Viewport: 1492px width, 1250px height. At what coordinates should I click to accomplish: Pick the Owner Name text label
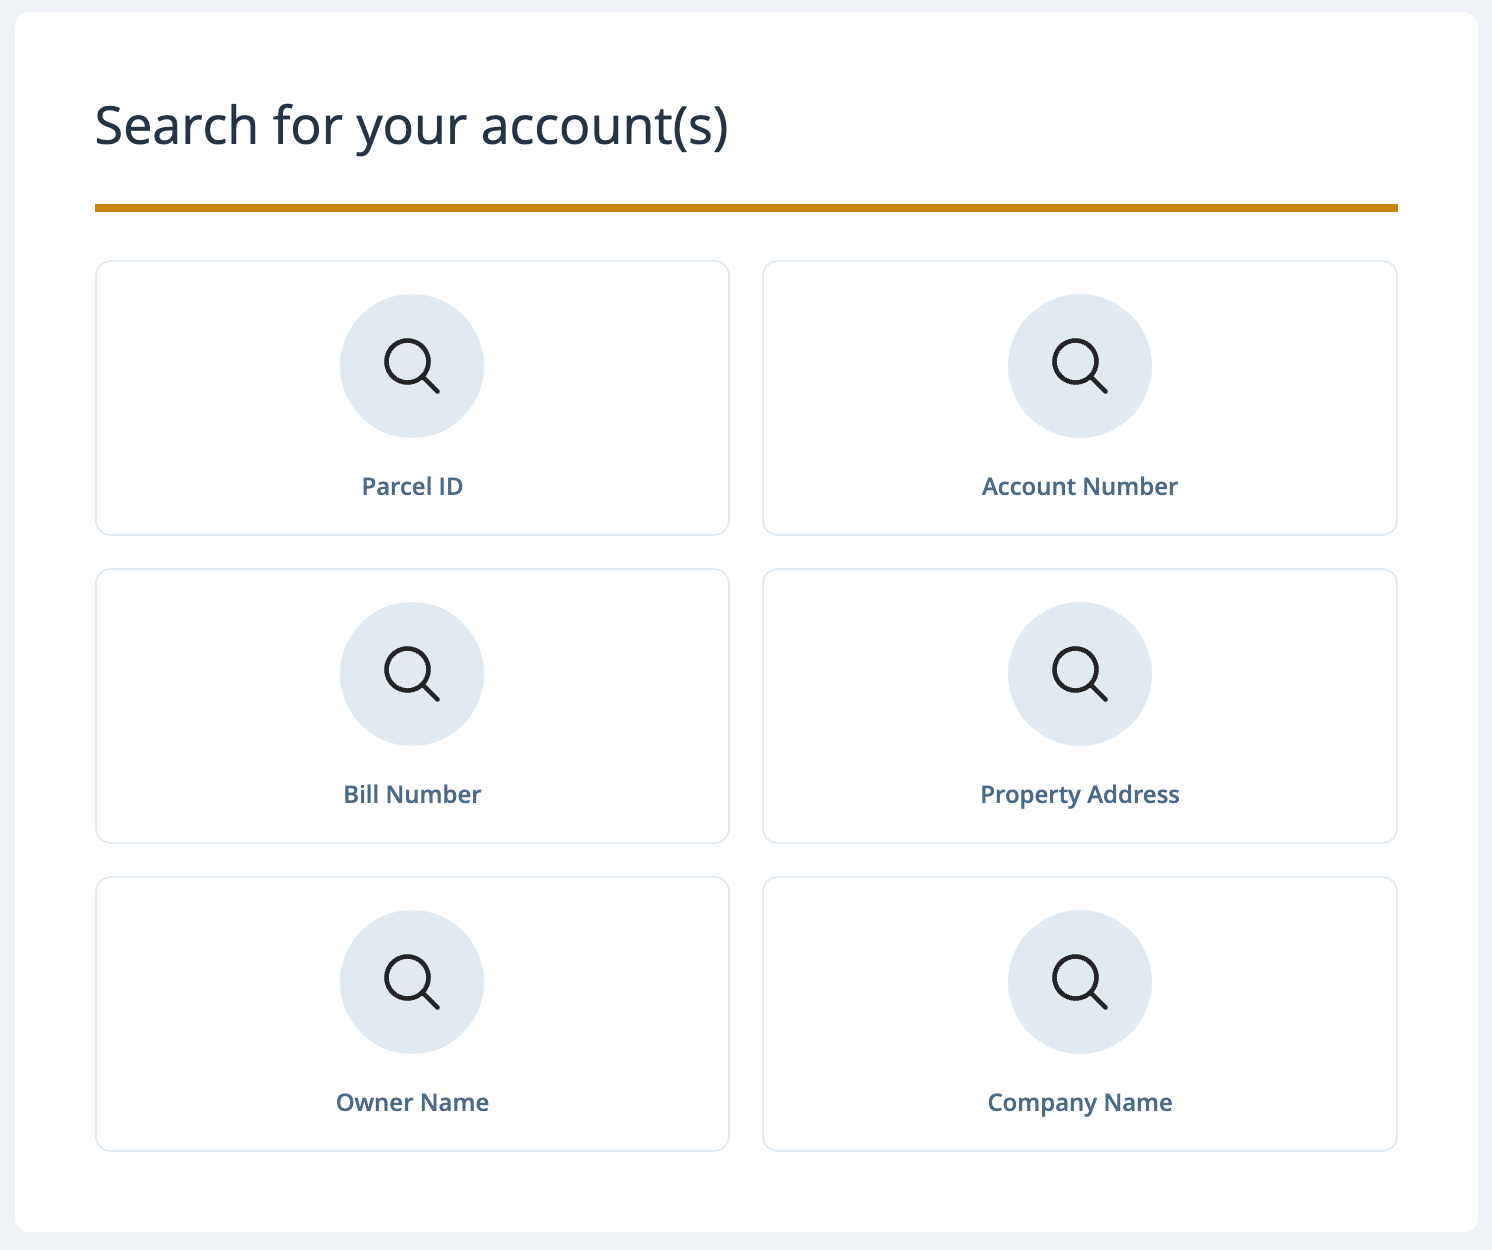pos(412,1103)
